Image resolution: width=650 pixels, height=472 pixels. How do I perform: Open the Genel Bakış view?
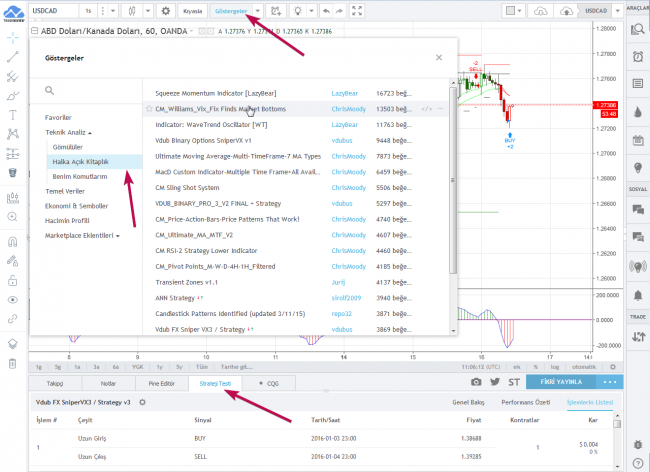[x=468, y=402]
